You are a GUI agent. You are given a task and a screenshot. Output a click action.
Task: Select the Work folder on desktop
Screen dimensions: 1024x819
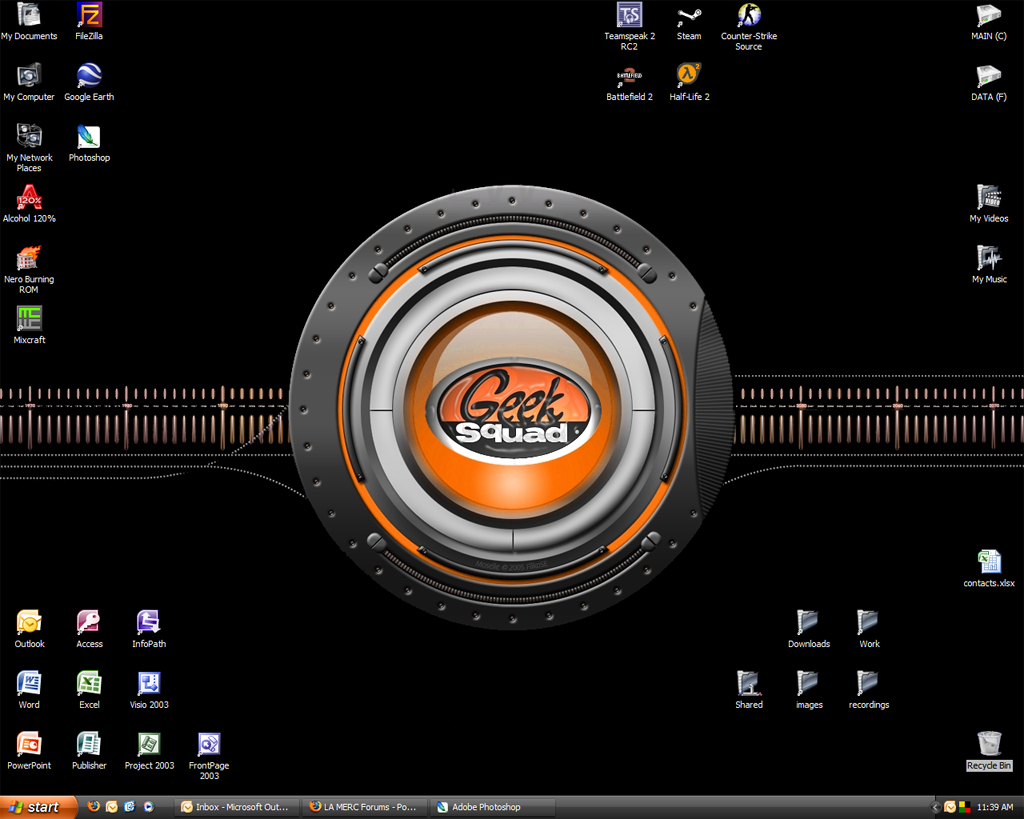869,629
